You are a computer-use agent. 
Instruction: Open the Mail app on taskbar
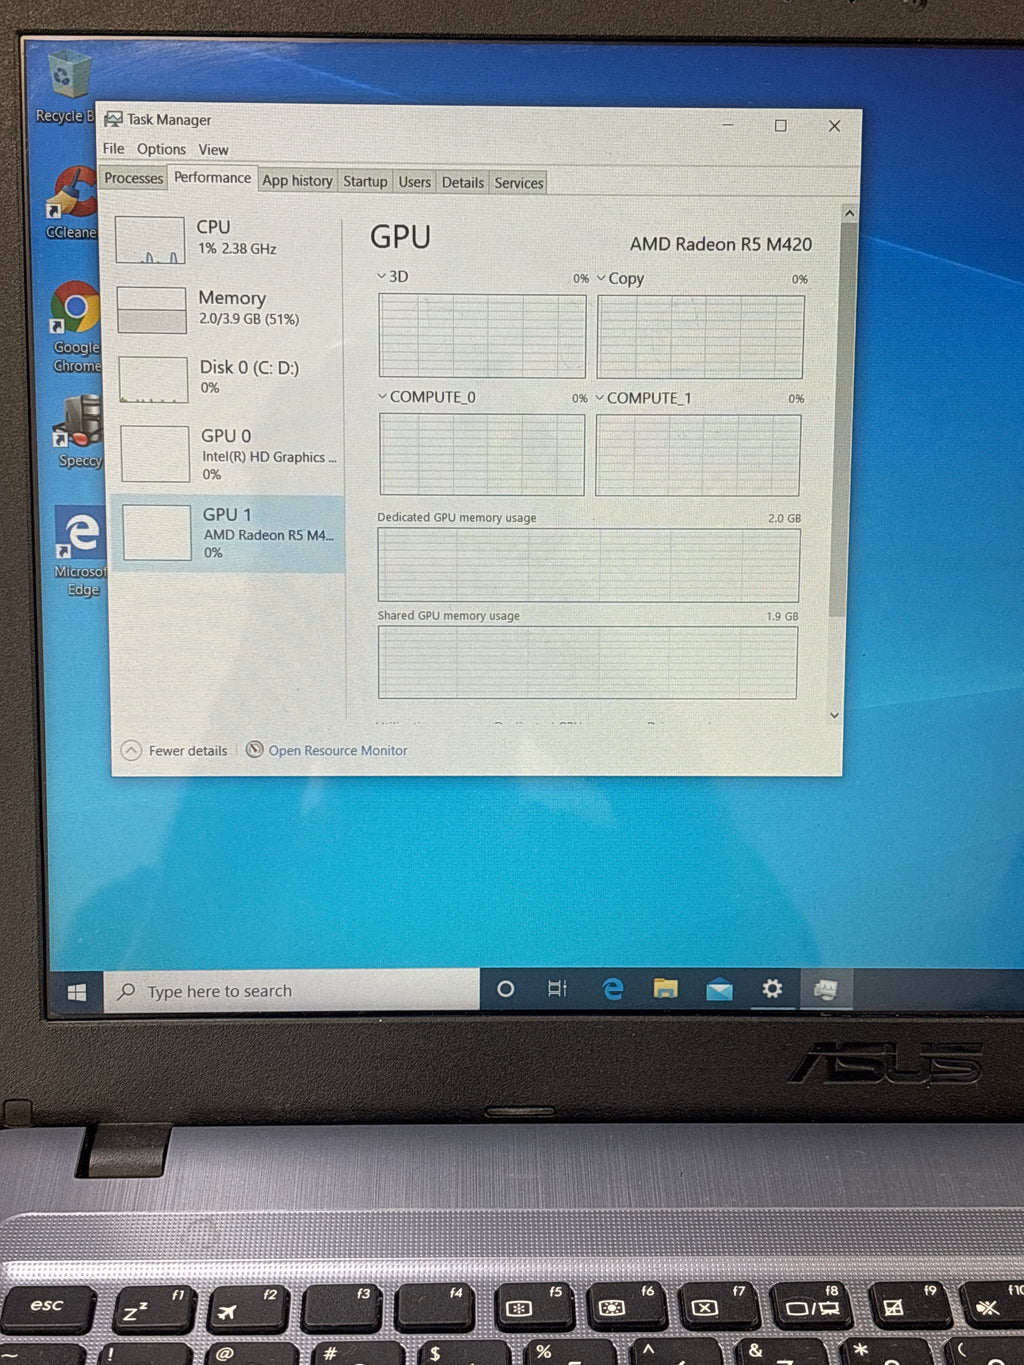tap(719, 990)
